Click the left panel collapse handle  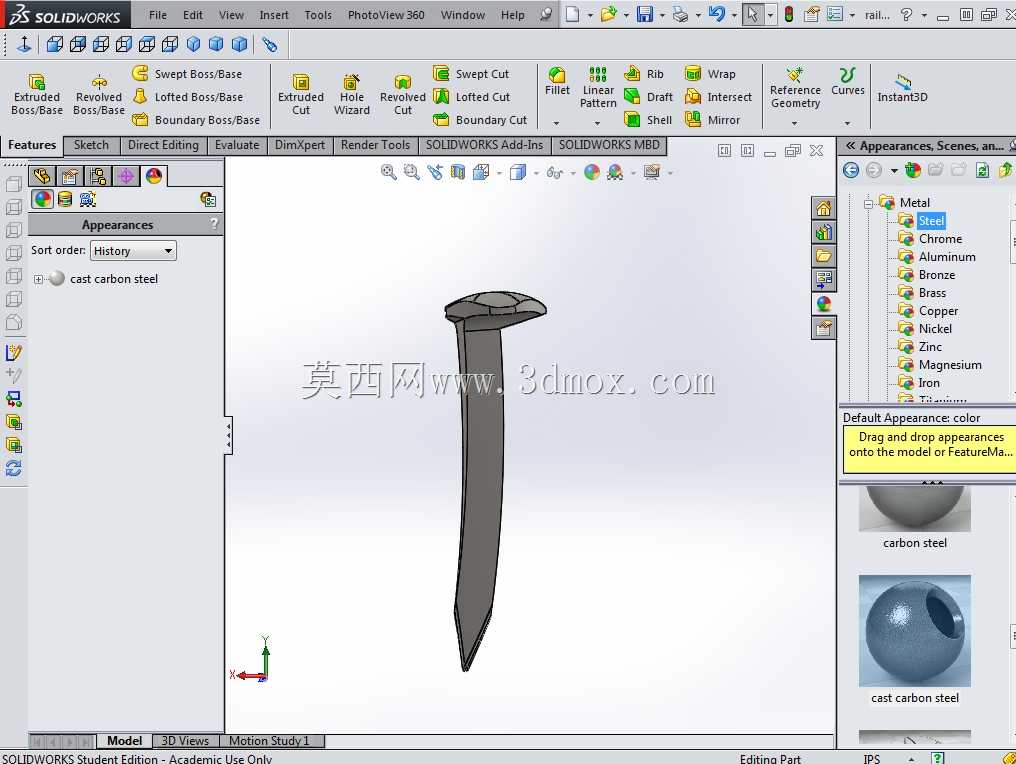point(229,435)
